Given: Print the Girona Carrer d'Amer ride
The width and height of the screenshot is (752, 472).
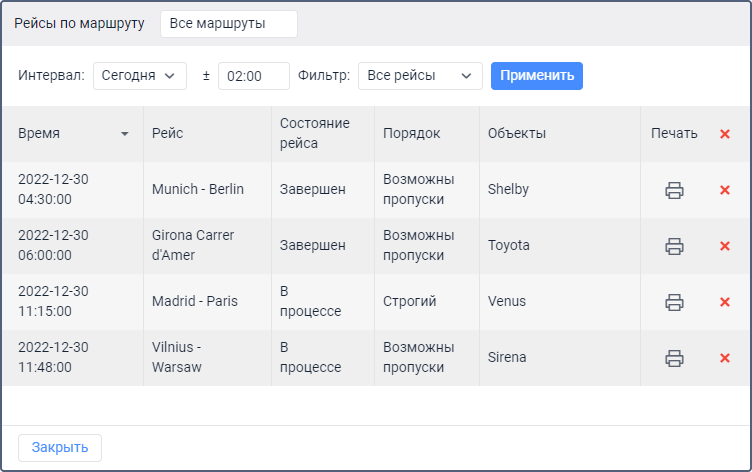Looking at the screenshot, I should pos(674,246).
